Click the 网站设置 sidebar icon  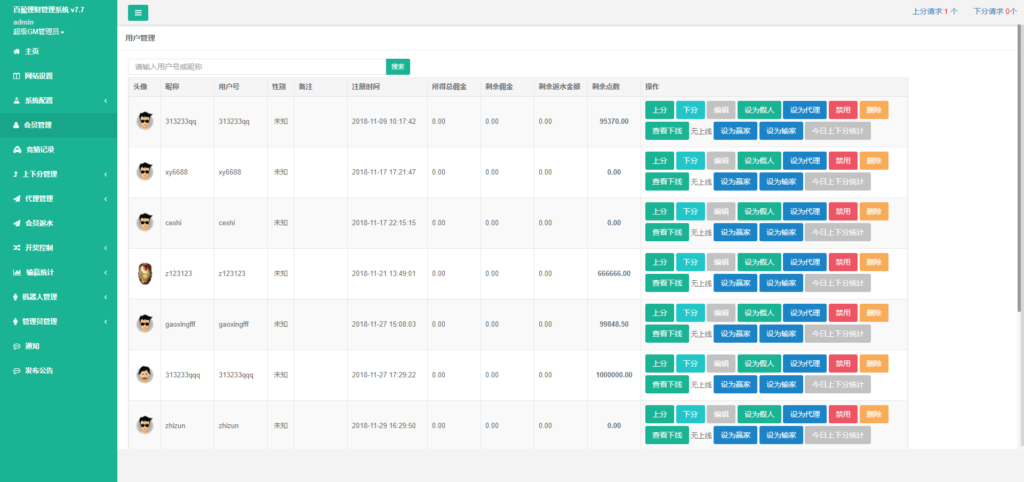tap(16, 76)
